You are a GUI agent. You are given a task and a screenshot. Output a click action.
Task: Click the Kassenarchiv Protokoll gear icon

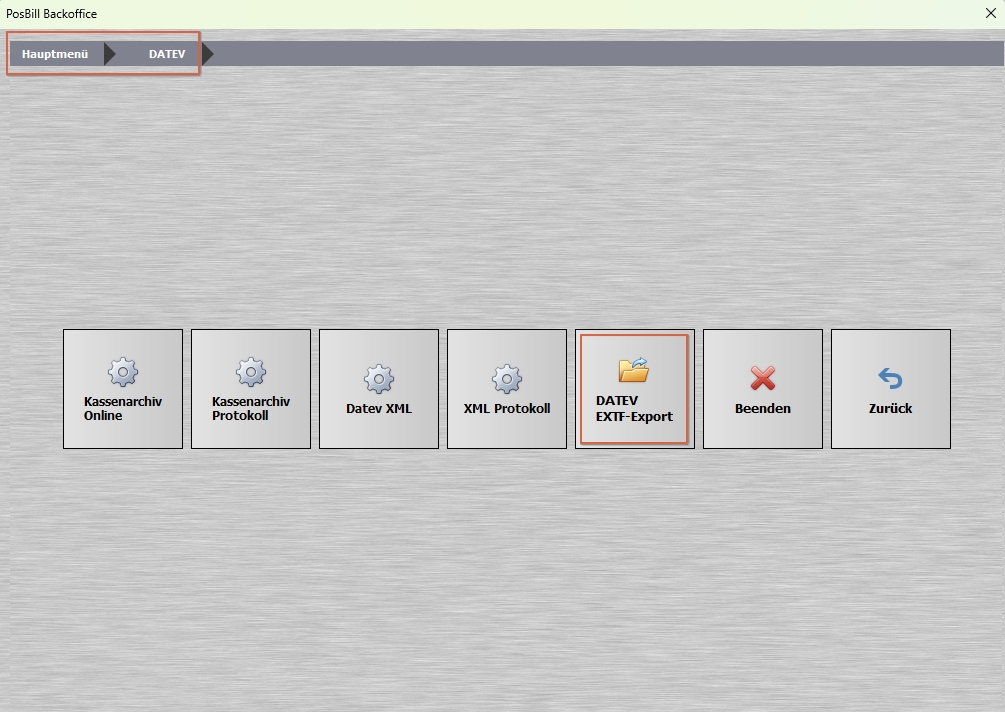coord(251,372)
